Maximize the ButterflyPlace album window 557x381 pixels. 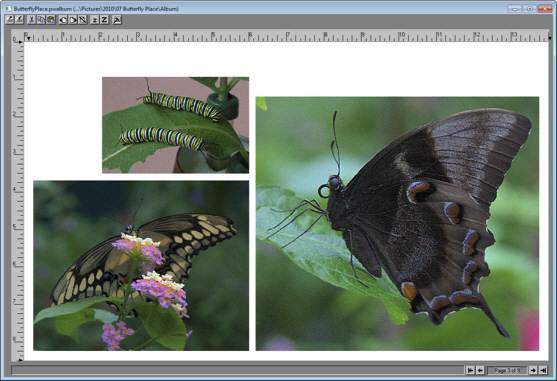click(x=530, y=8)
